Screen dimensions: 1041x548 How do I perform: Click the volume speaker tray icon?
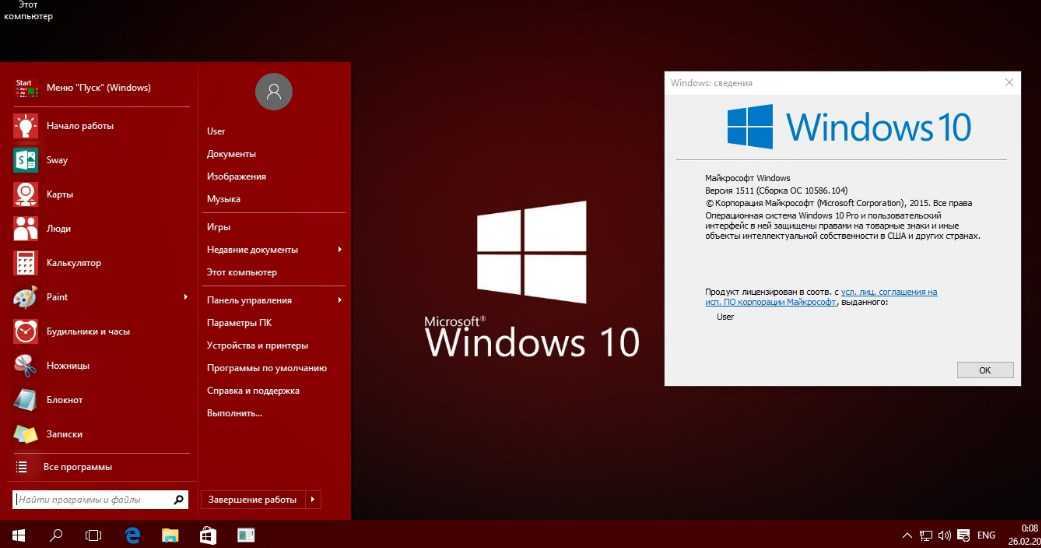(944, 535)
